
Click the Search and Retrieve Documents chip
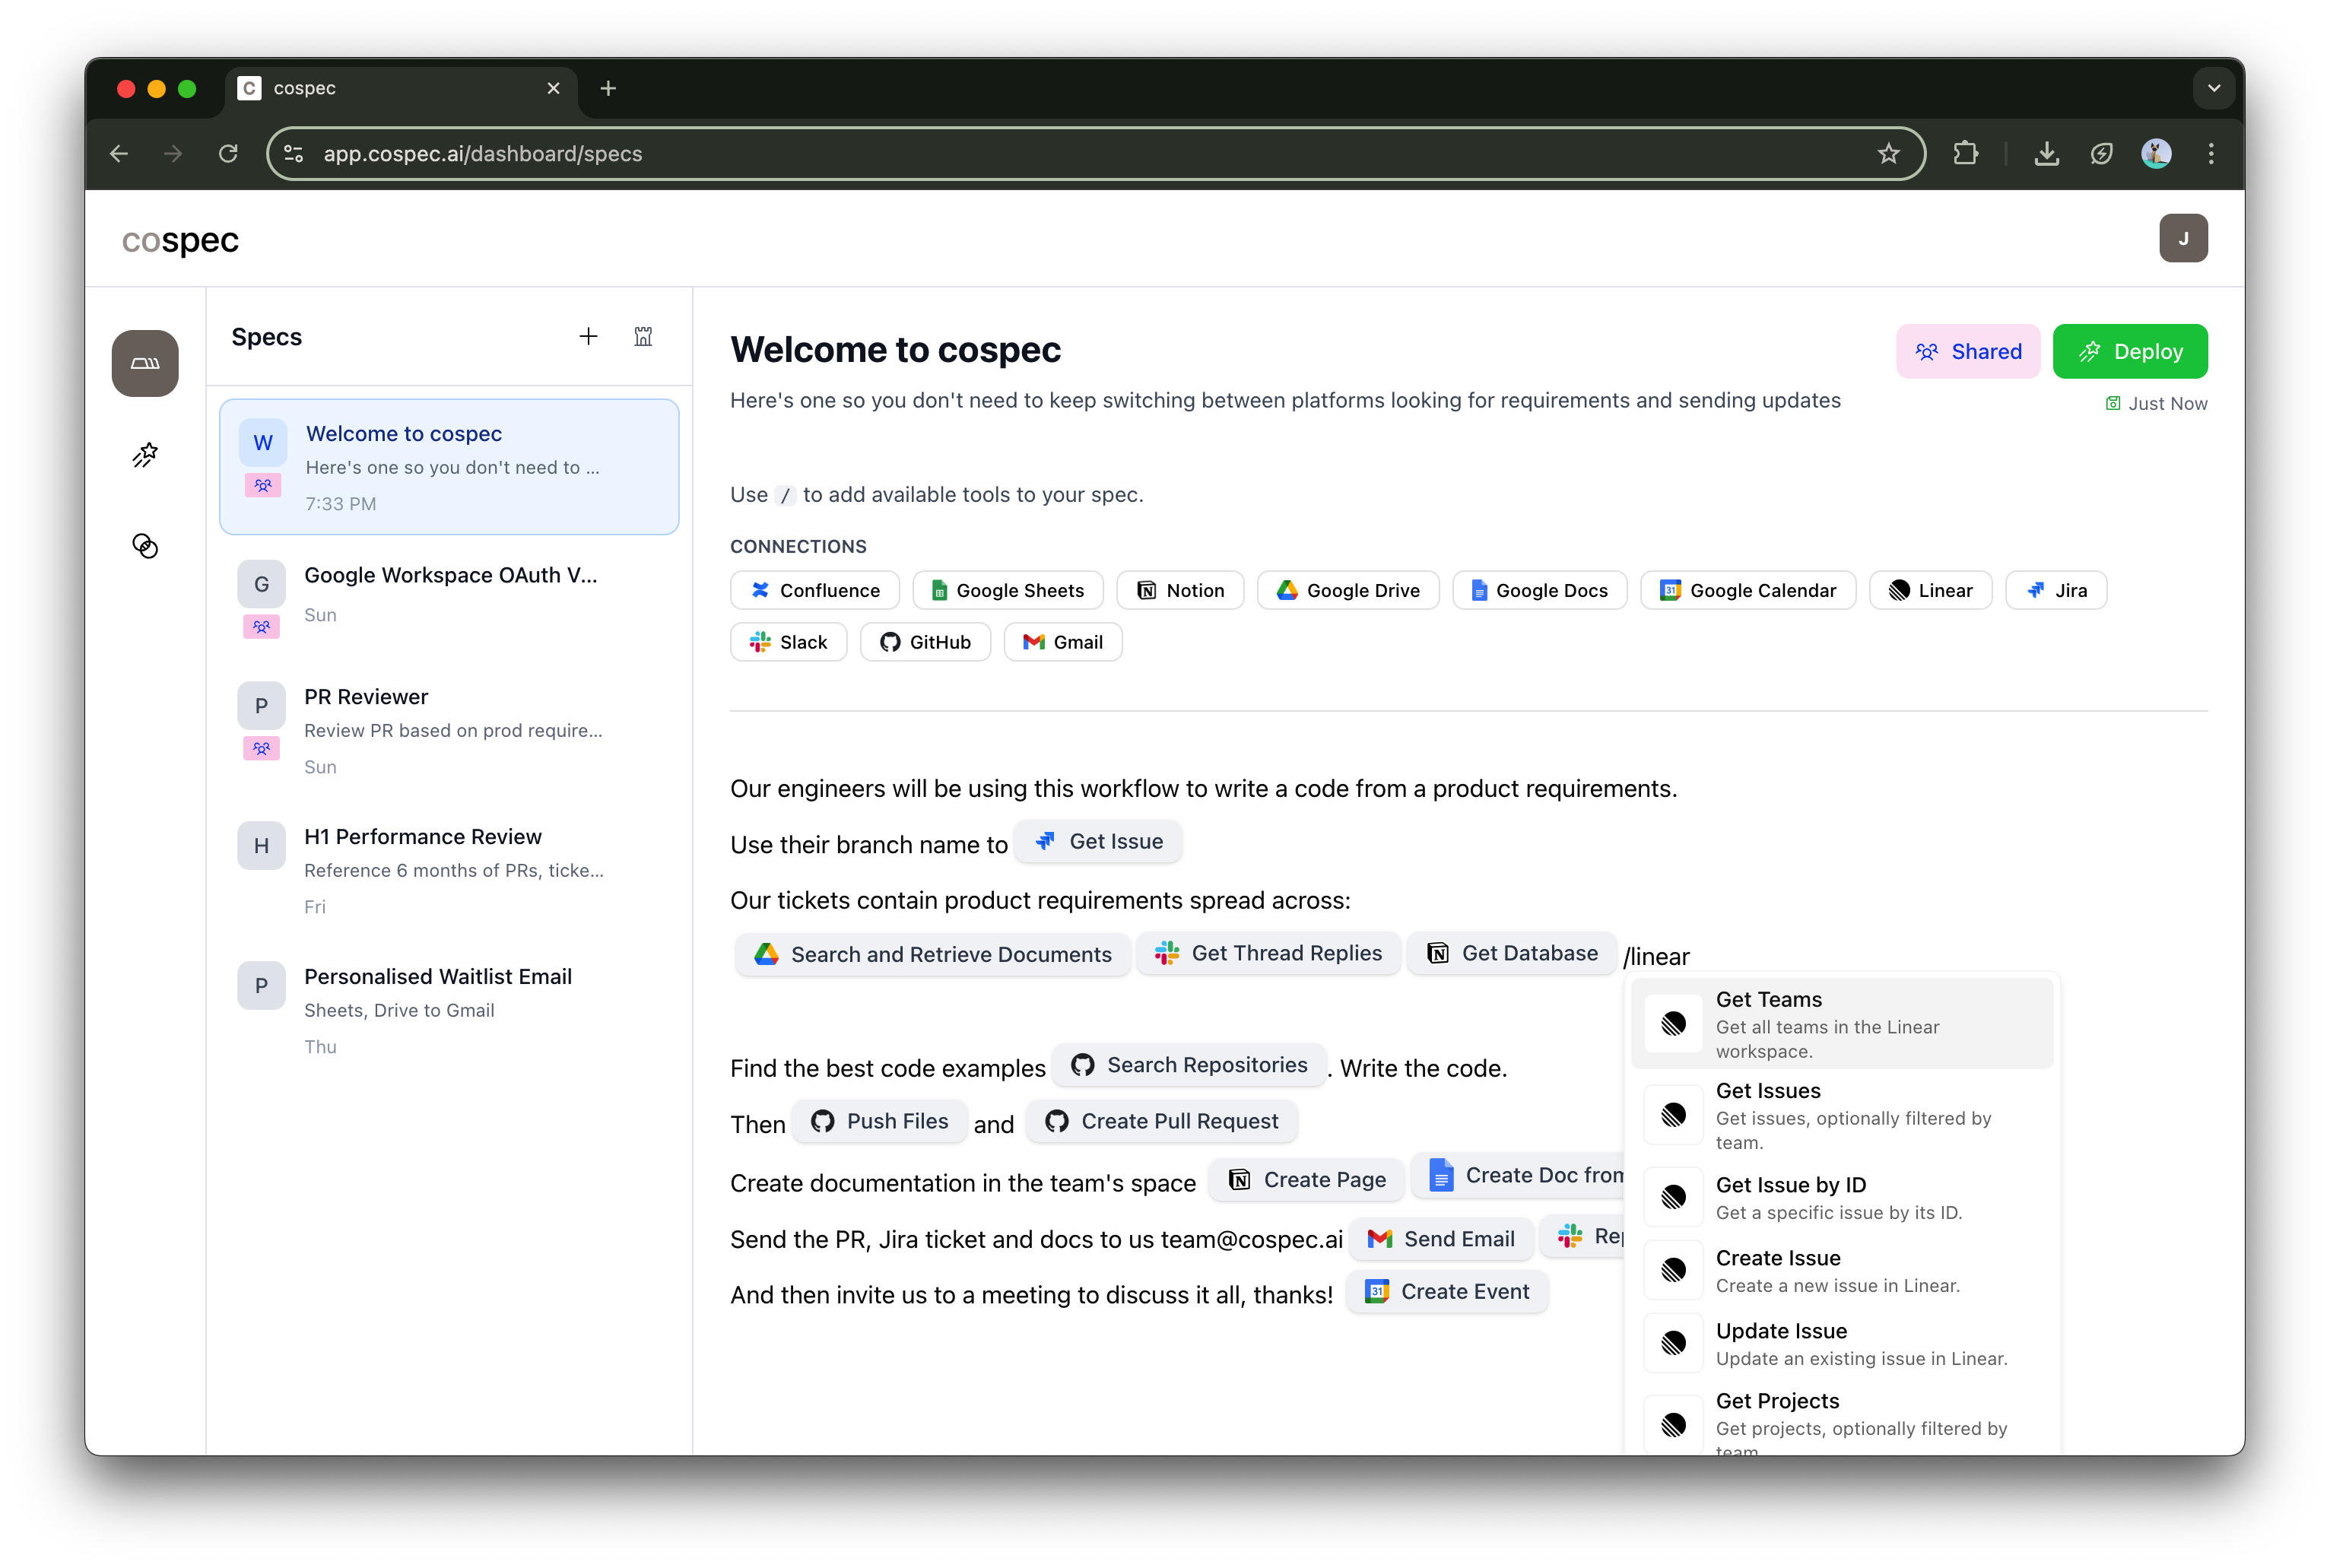point(932,954)
